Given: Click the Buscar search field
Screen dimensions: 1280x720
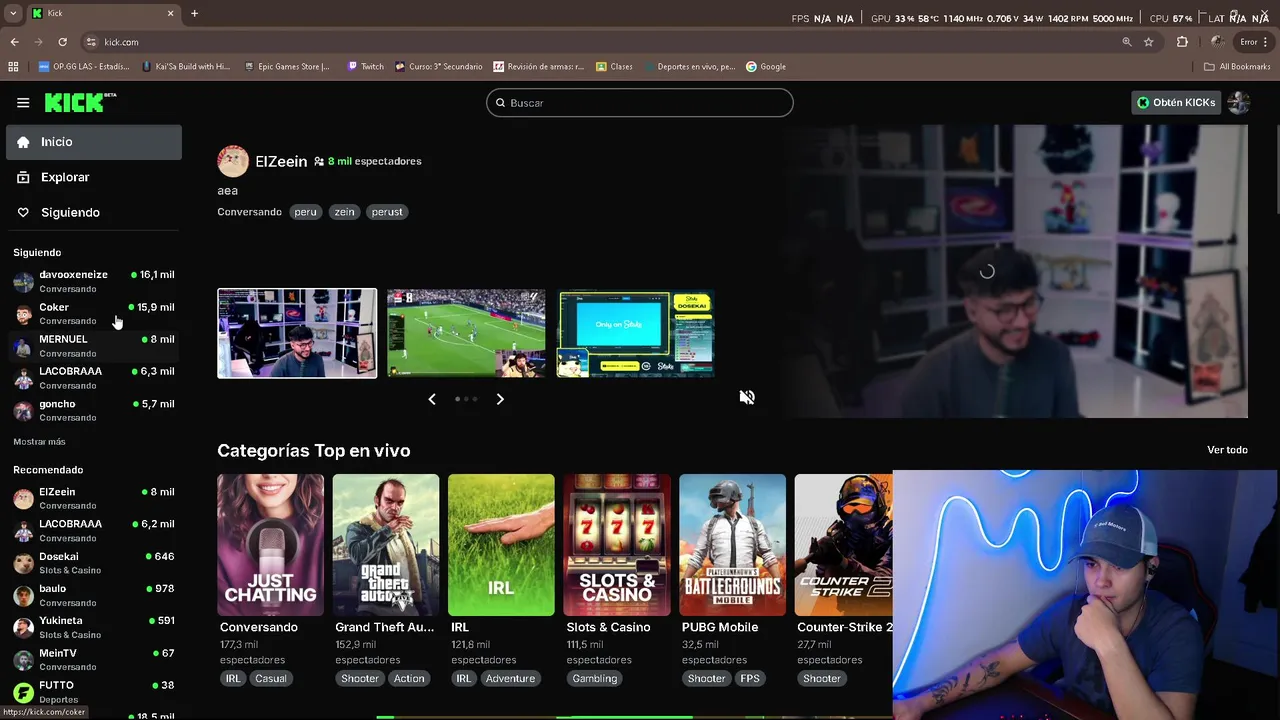Looking at the screenshot, I should click(640, 103).
